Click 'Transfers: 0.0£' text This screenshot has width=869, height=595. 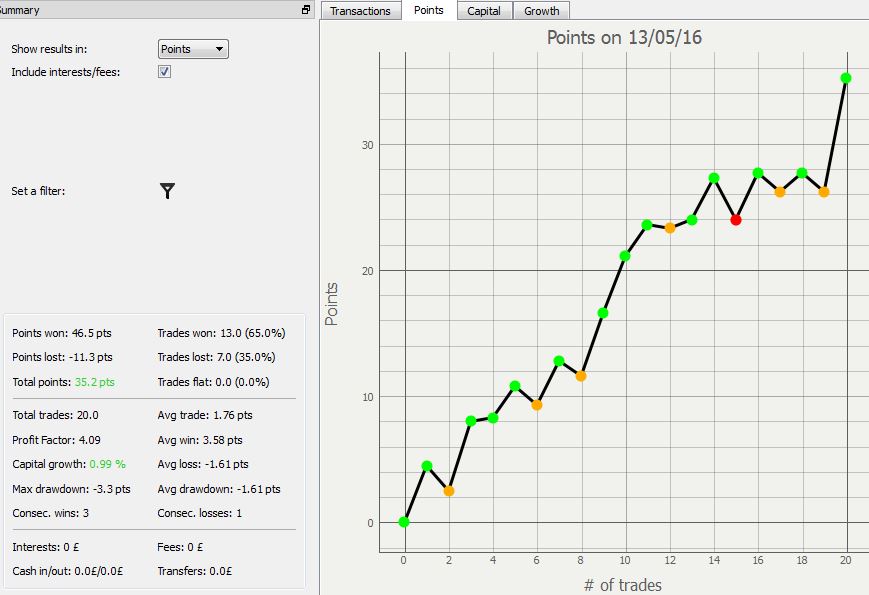tap(195, 571)
